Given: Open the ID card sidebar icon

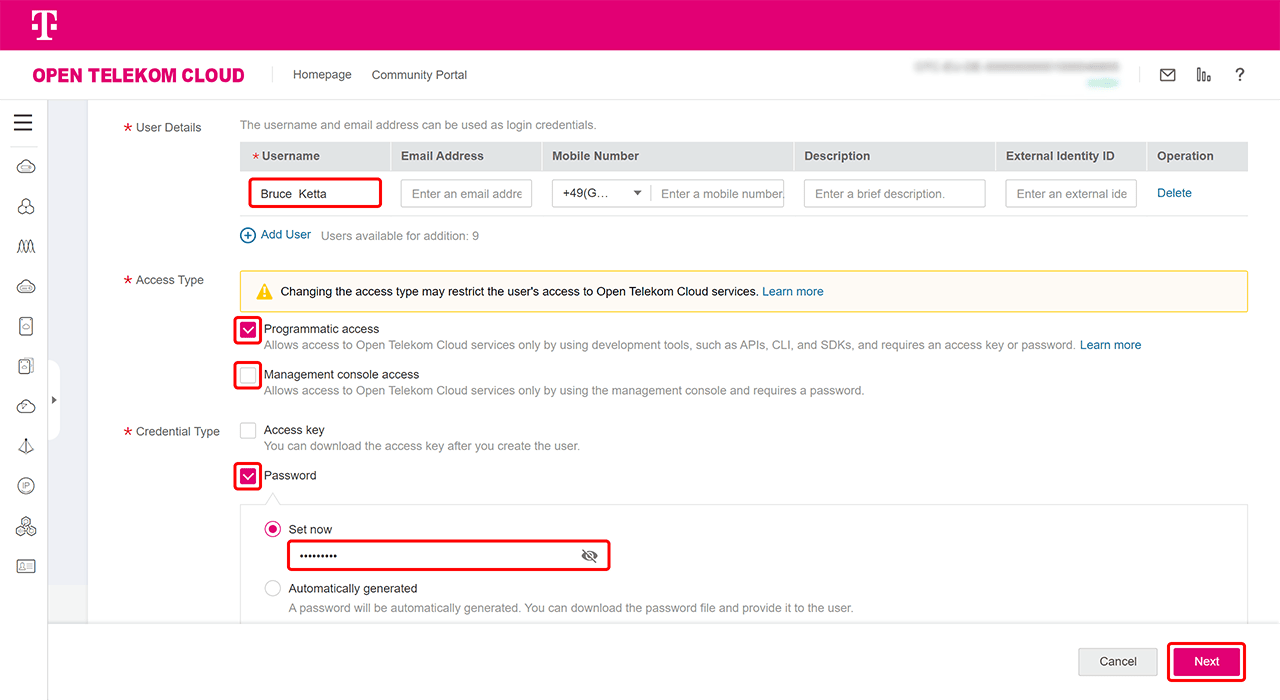Looking at the screenshot, I should pyautogui.click(x=26, y=566).
